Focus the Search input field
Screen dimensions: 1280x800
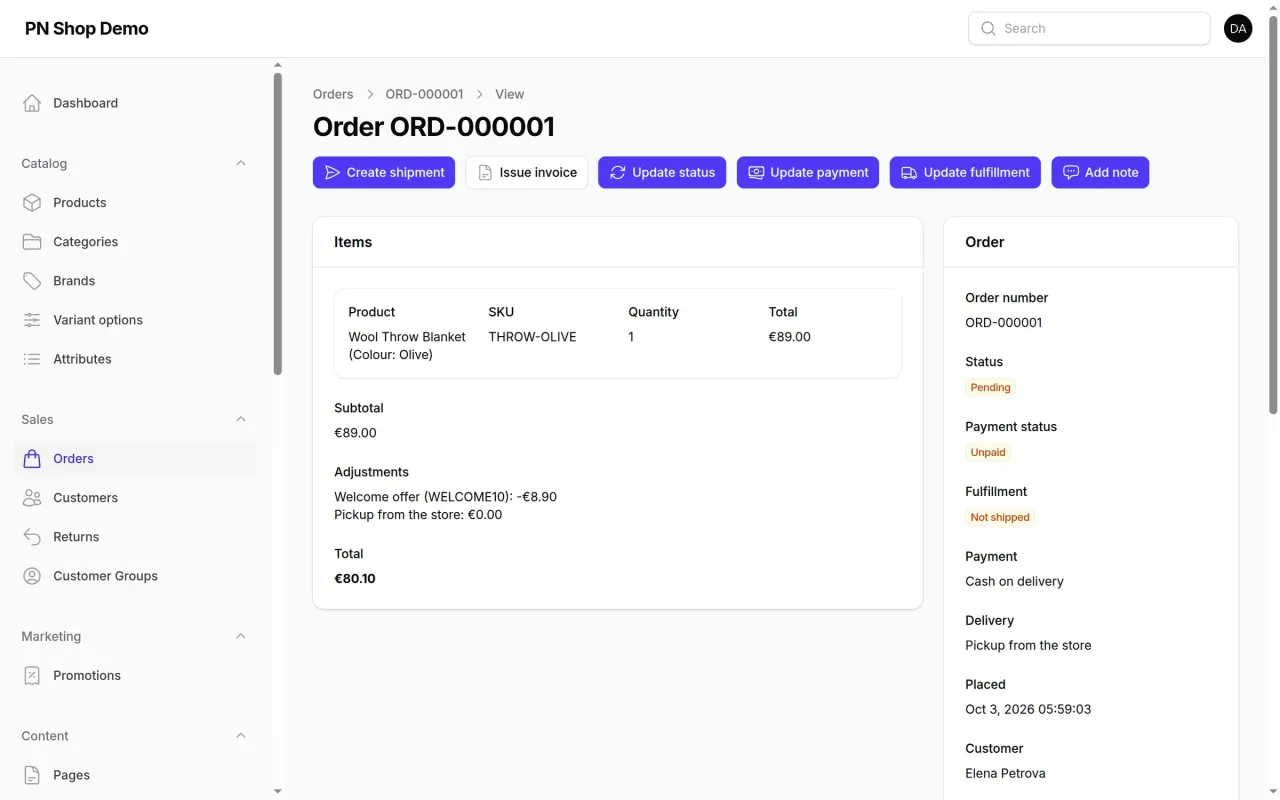pos(1089,29)
